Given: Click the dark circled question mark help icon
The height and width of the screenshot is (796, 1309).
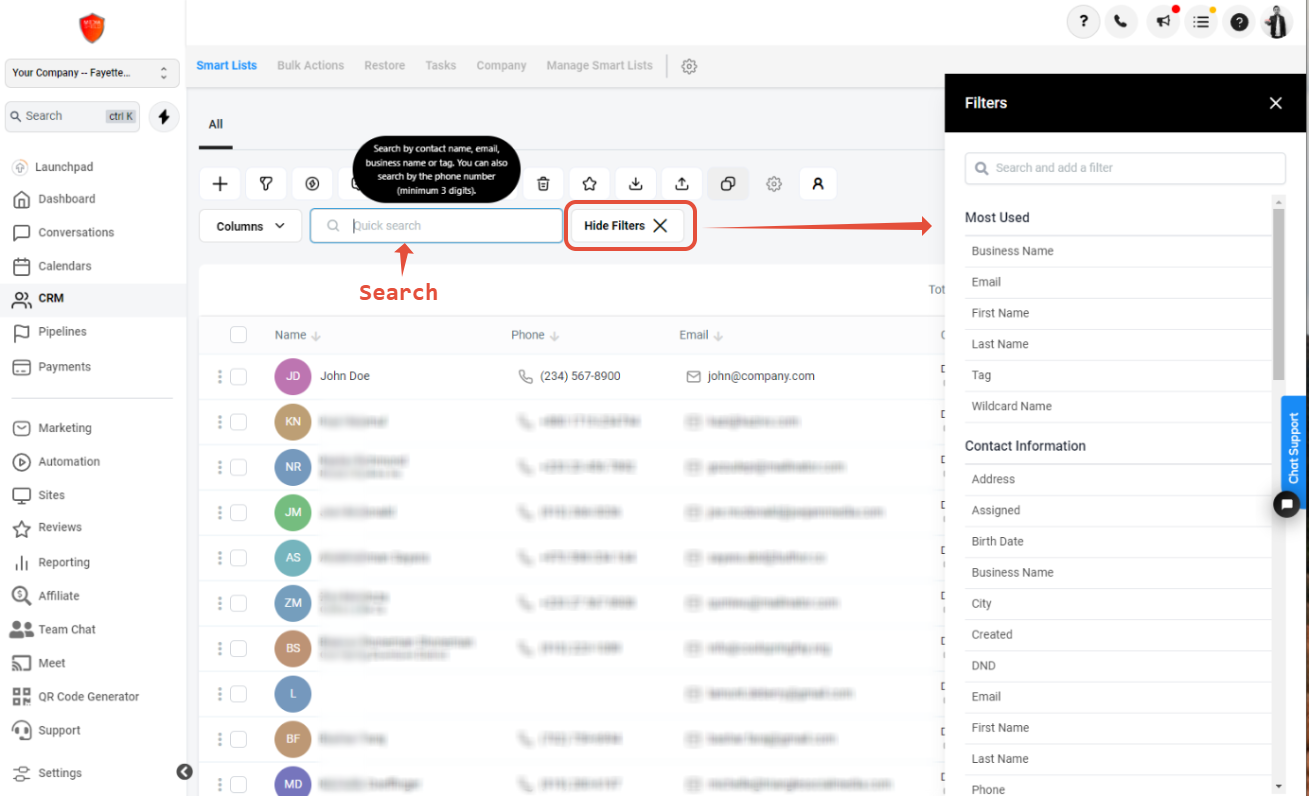Looking at the screenshot, I should (1239, 21).
